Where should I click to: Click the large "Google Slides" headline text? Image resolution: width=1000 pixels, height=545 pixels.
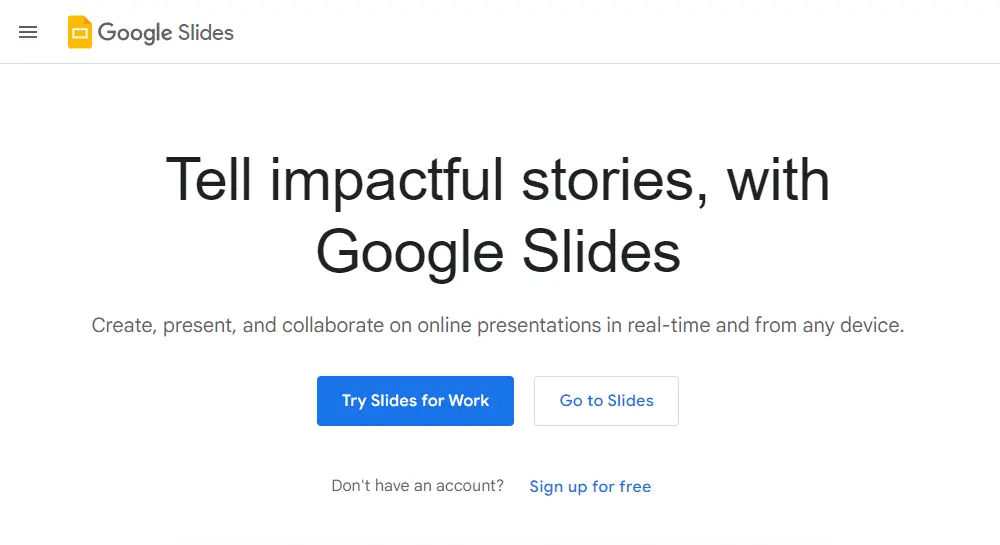[x=498, y=251]
